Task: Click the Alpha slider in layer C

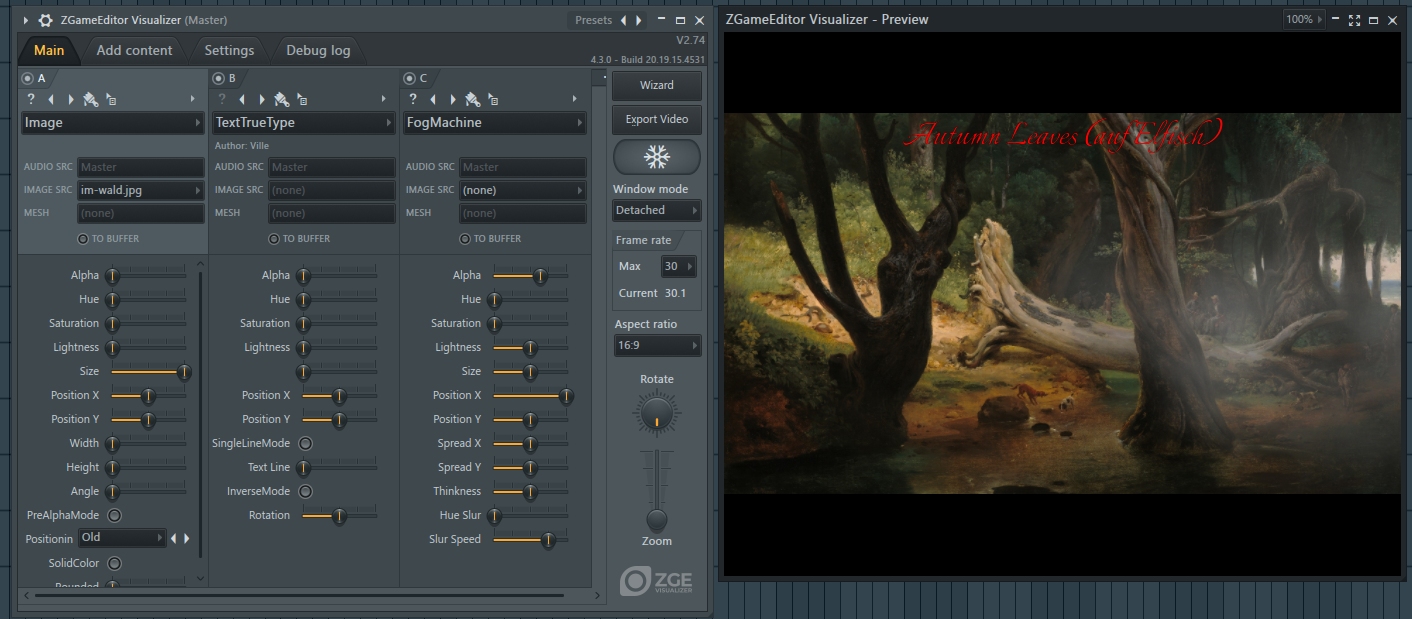Action: [531, 275]
